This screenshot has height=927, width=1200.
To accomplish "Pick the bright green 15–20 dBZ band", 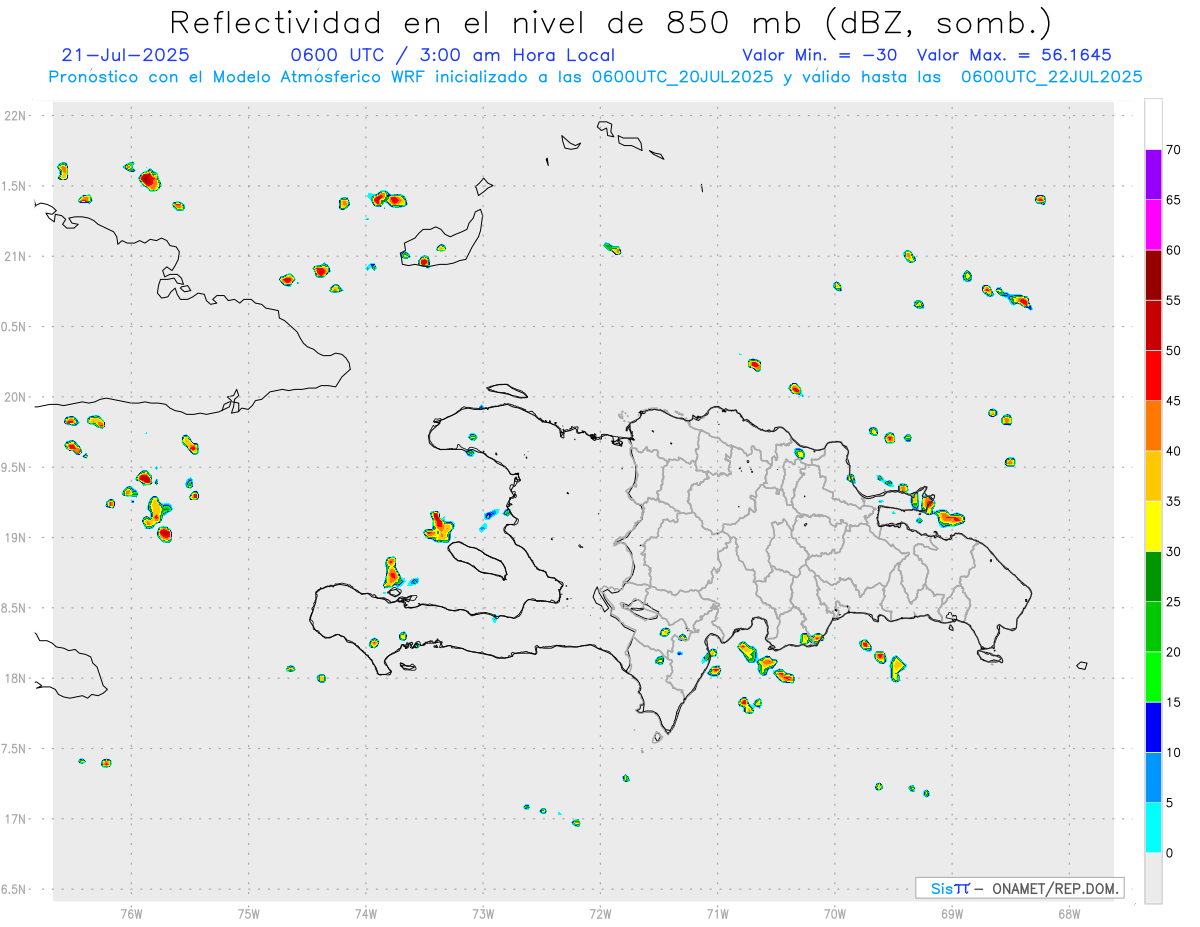I will 1153,677.
